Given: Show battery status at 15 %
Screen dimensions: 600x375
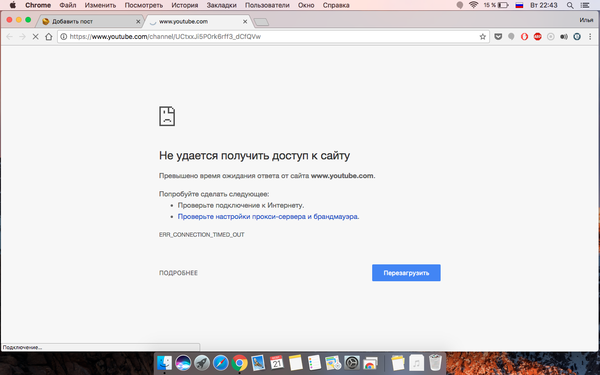Looking at the screenshot, I should 496,5.
